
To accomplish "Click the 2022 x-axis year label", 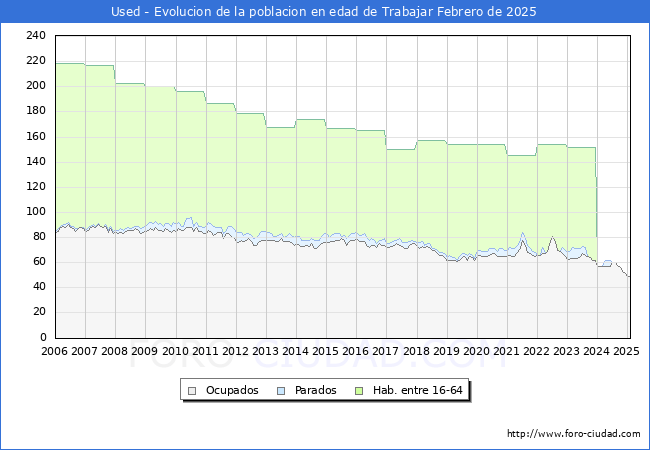I will pyautogui.click(x=536, y=351).
